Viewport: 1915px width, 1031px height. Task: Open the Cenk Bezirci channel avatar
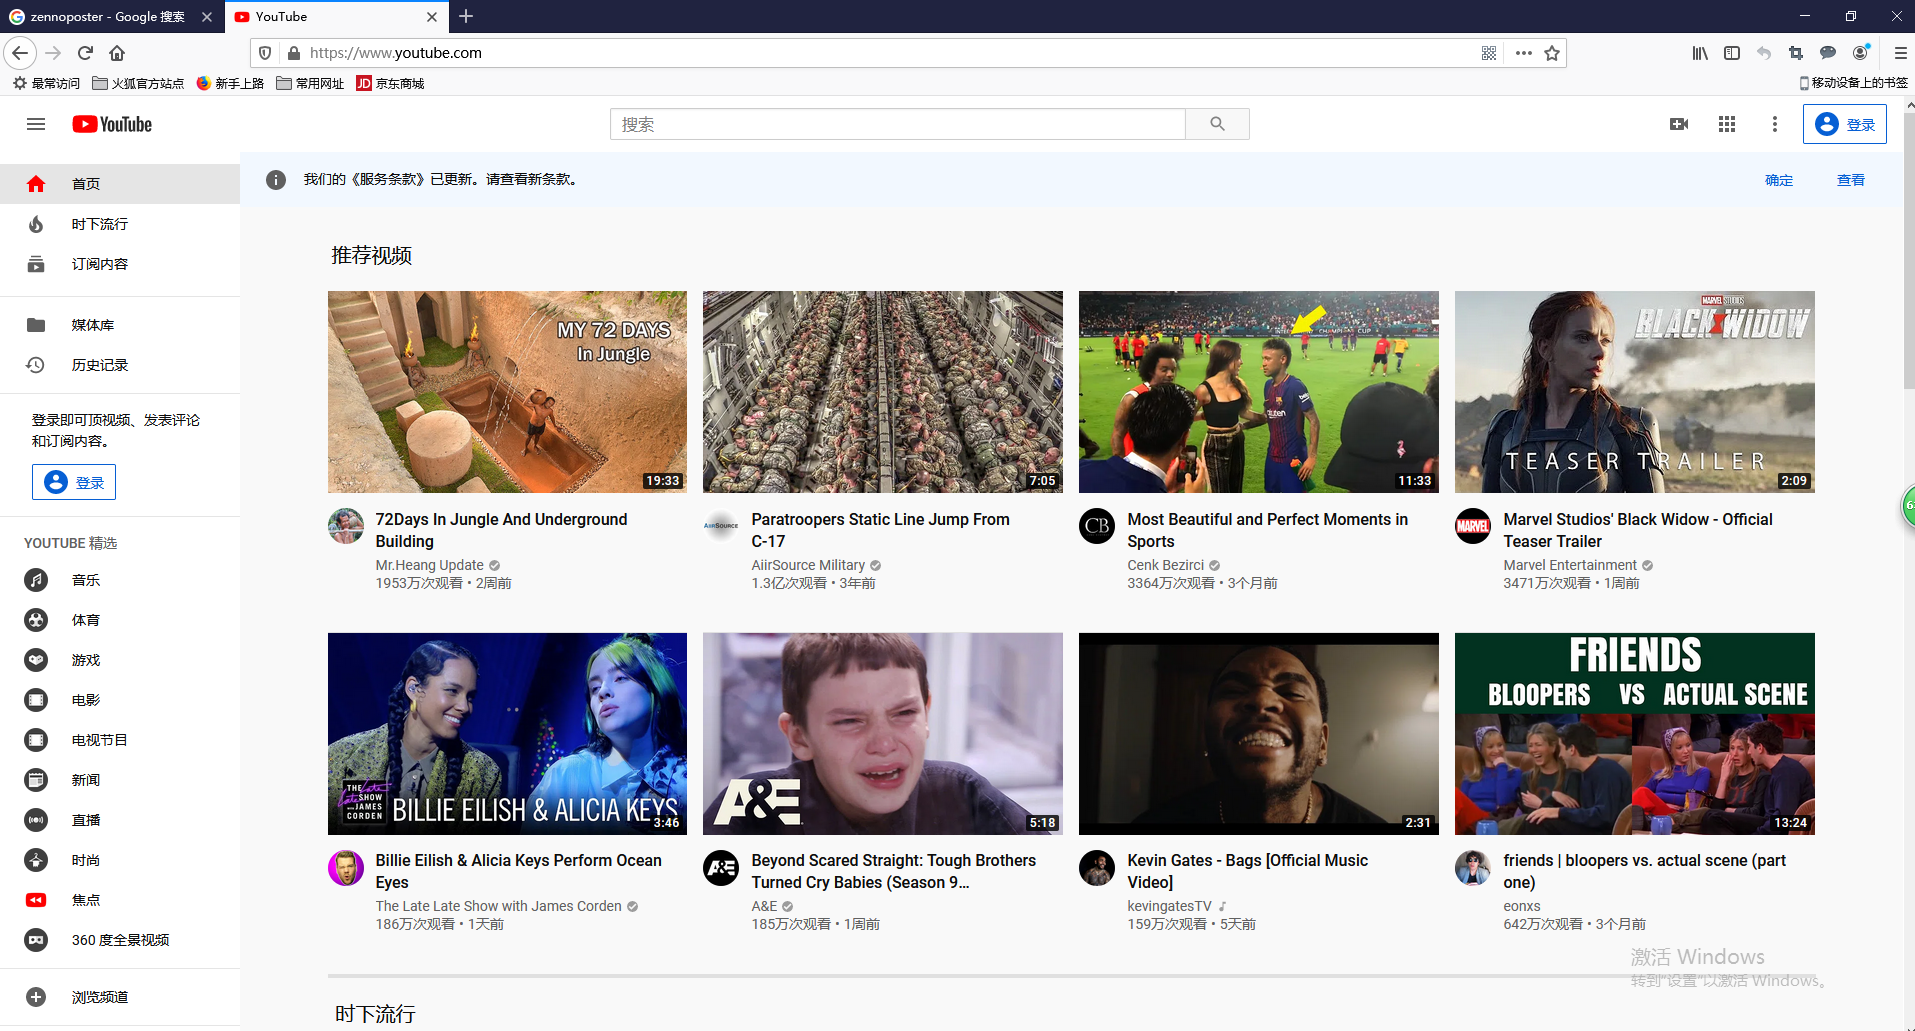(1097, 526)
